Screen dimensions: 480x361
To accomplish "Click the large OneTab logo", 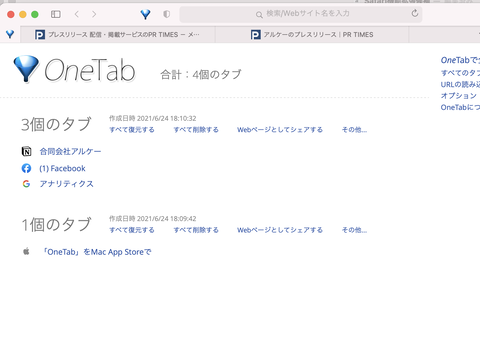I will pyautogui.click(x=74, y=69).
